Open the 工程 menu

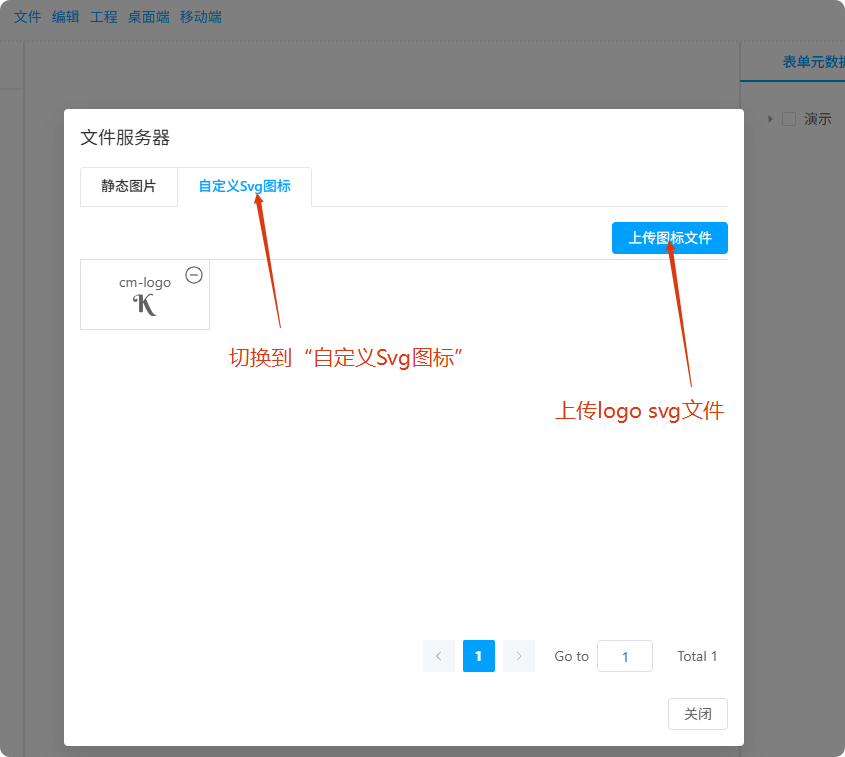tap(103, 17)
